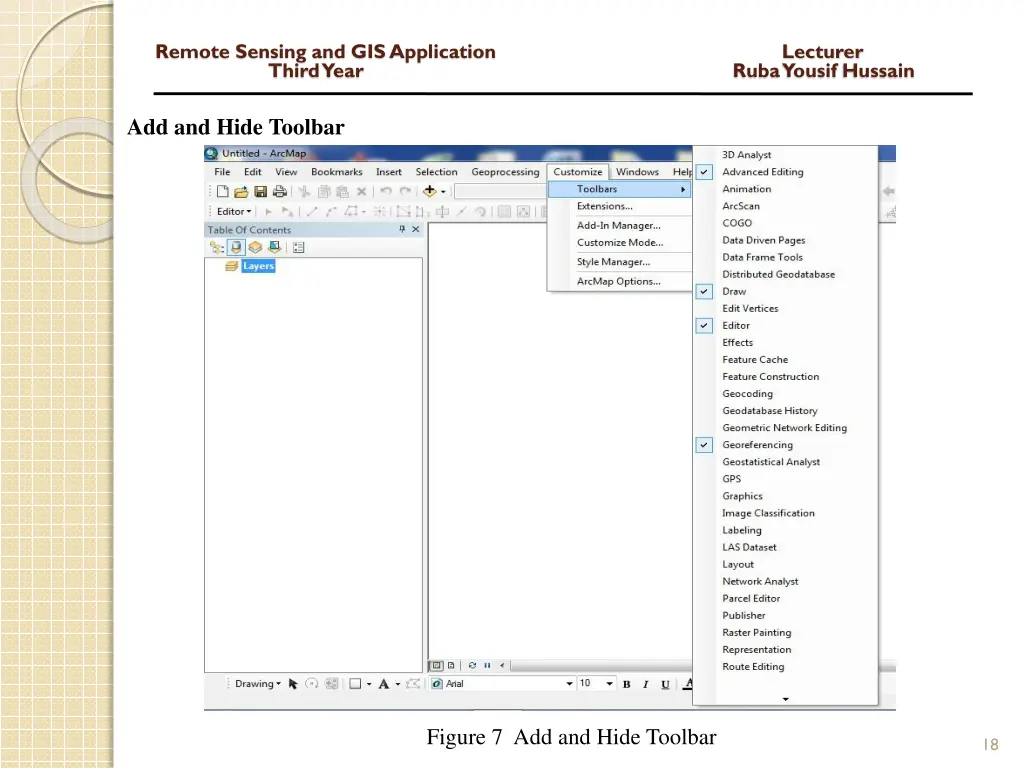Click the New map document icon

point(223,191)
